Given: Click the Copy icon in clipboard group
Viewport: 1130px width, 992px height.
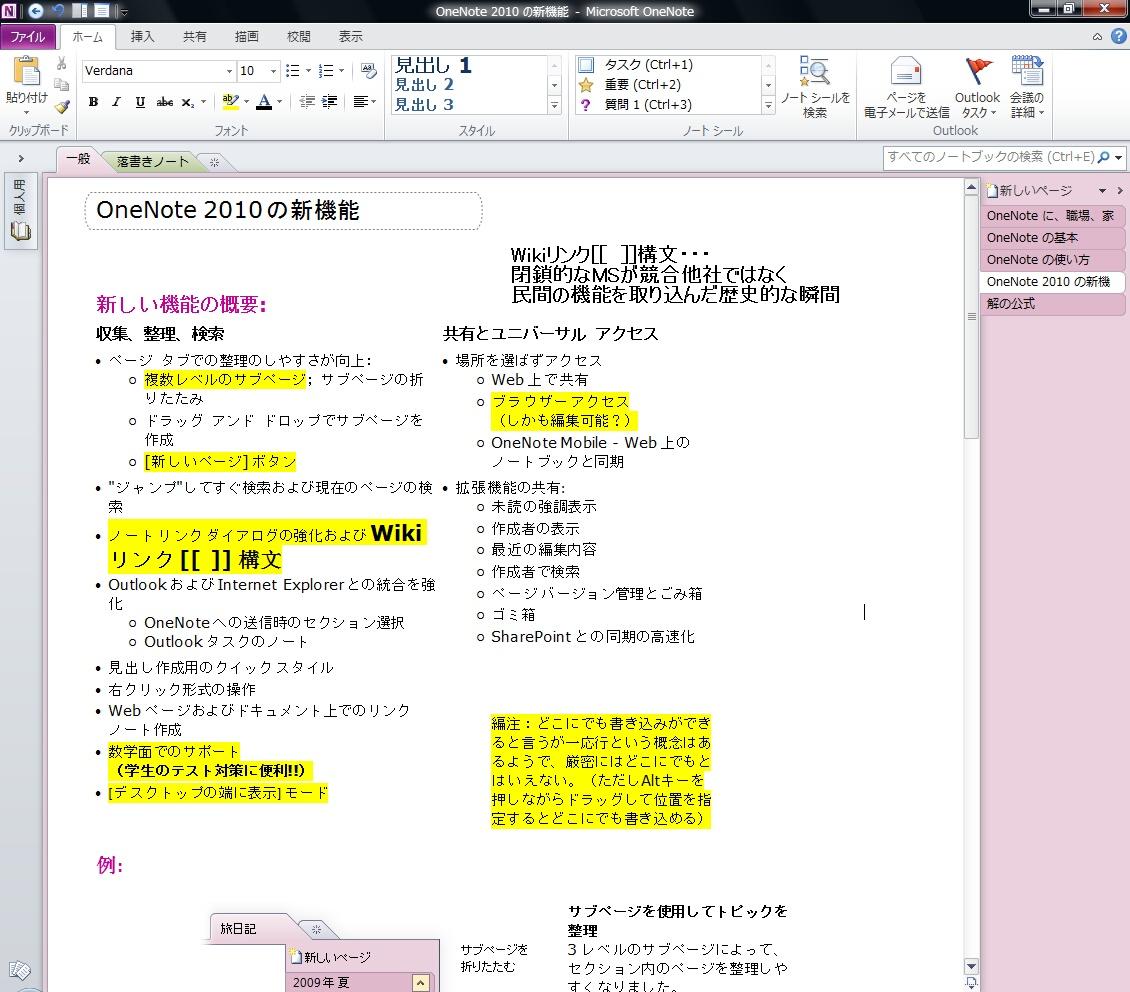Looking at the screenshot, I should tap(62, 85).
